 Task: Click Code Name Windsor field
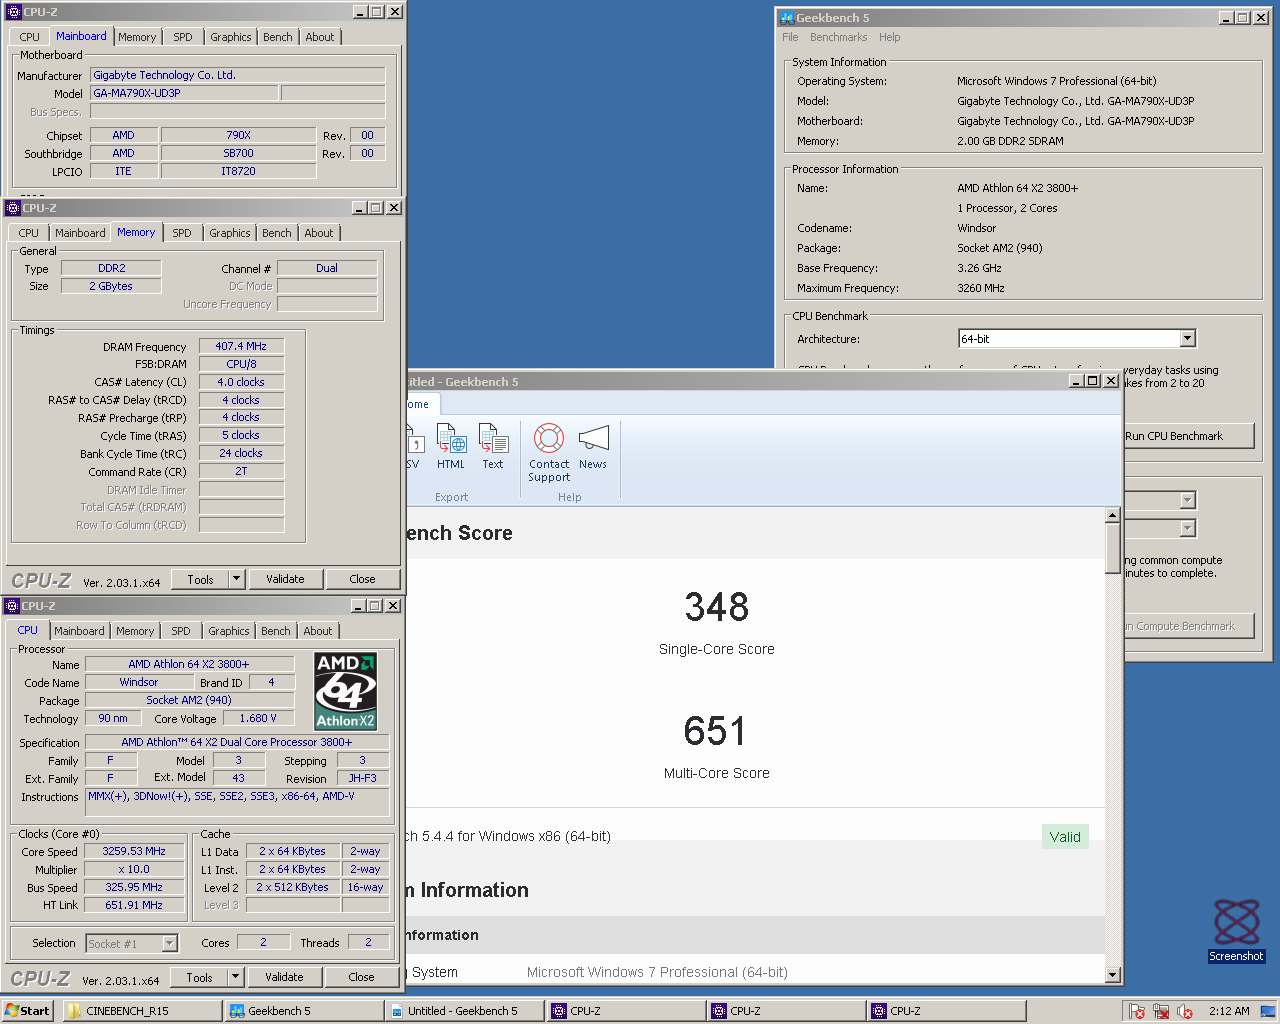[x=139, y=682]
